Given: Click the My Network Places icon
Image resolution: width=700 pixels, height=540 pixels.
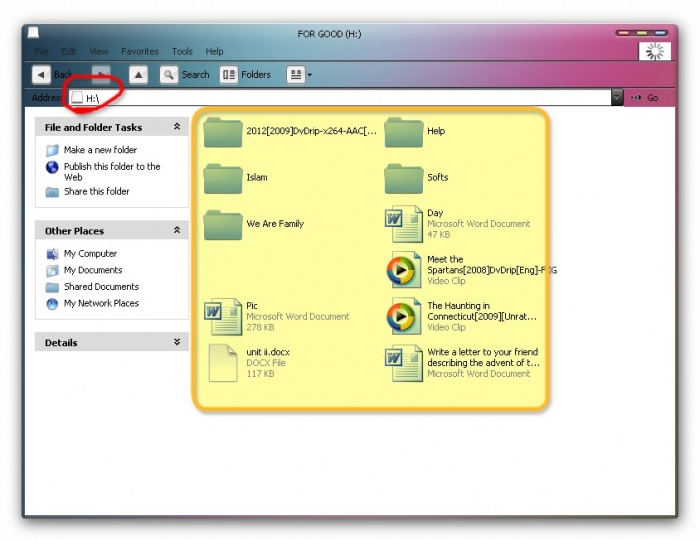Looking at the screenshot, I should click(52, 304).
